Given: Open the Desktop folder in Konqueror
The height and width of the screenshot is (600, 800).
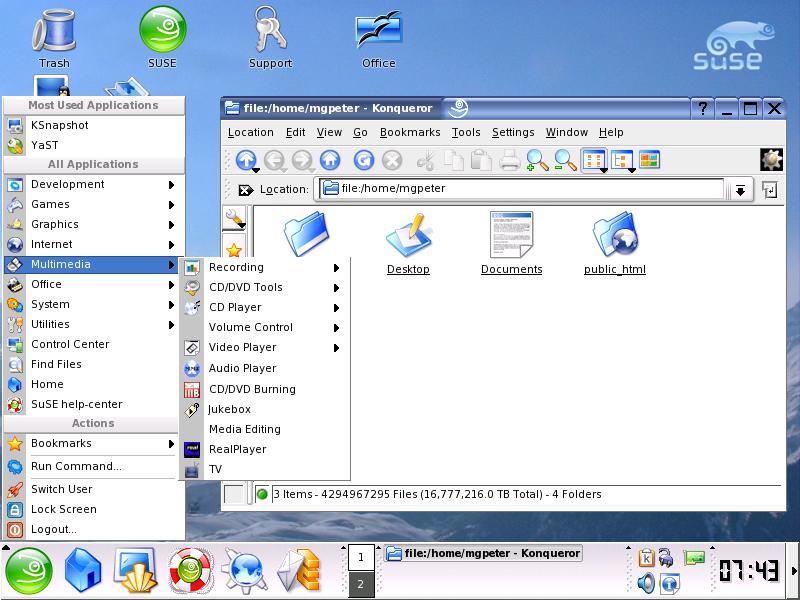Looking at the screenshot, I should [x=408, y=244].
